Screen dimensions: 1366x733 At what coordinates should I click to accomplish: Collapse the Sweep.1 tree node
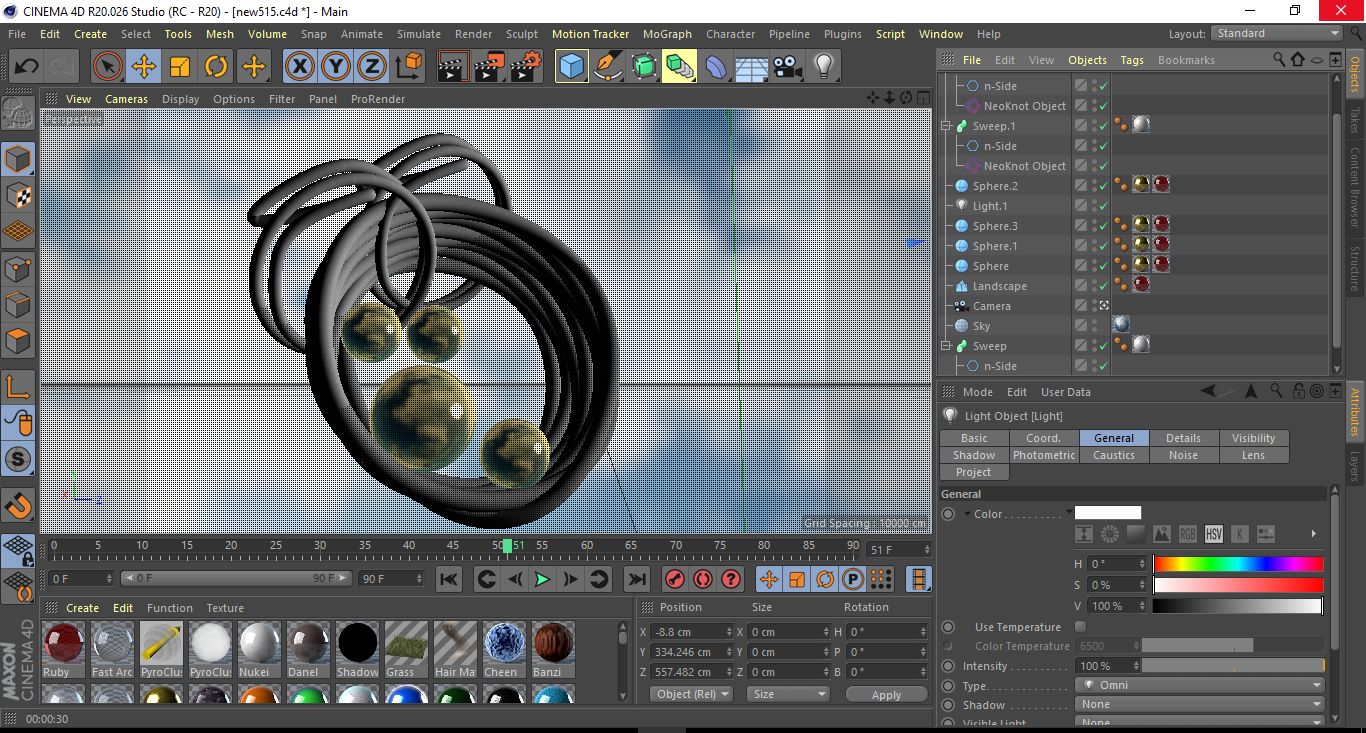[x=947, y=126]
